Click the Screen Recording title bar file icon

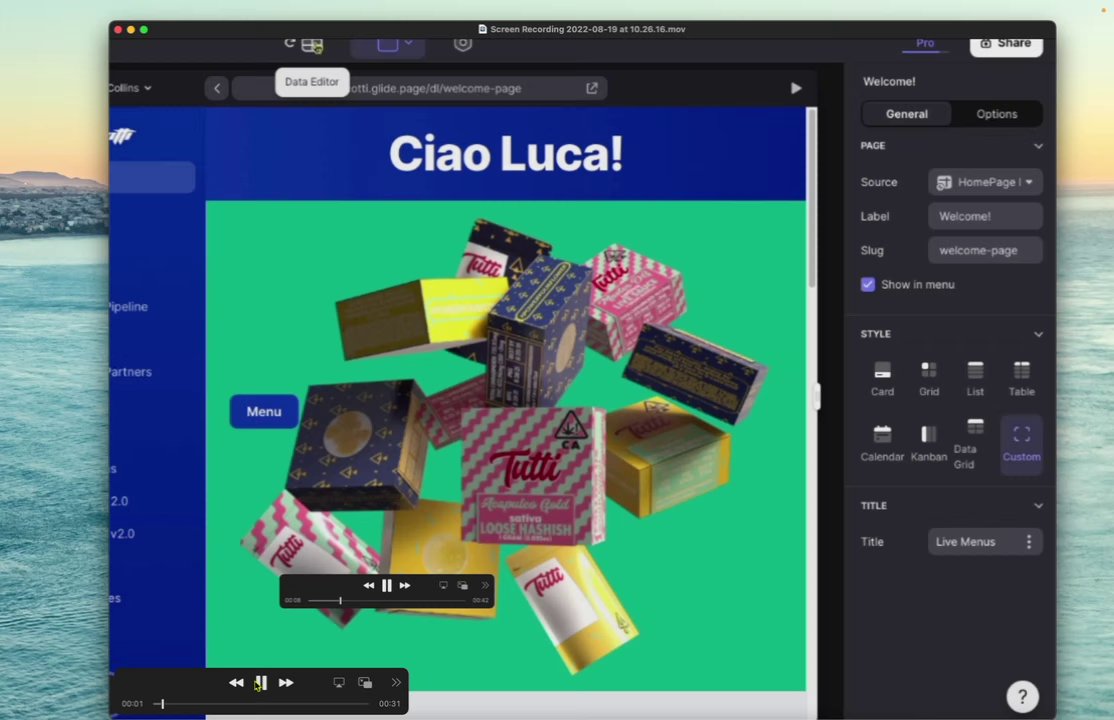click(482, 29)
